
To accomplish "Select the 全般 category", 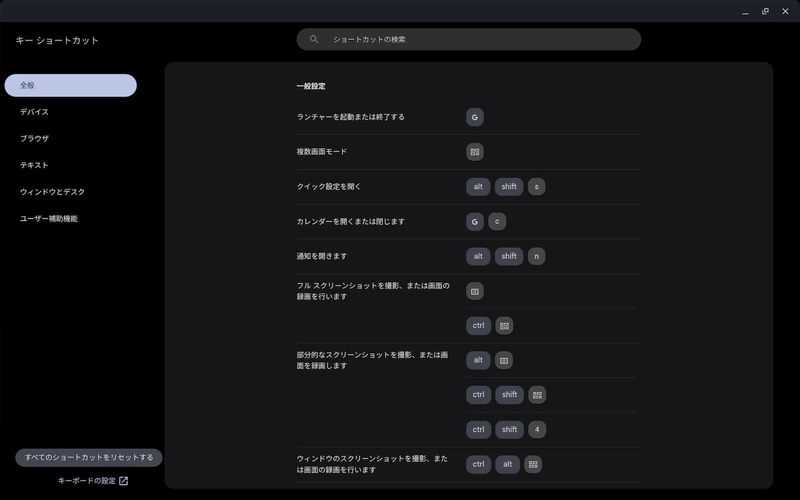I will coord(70,85).
